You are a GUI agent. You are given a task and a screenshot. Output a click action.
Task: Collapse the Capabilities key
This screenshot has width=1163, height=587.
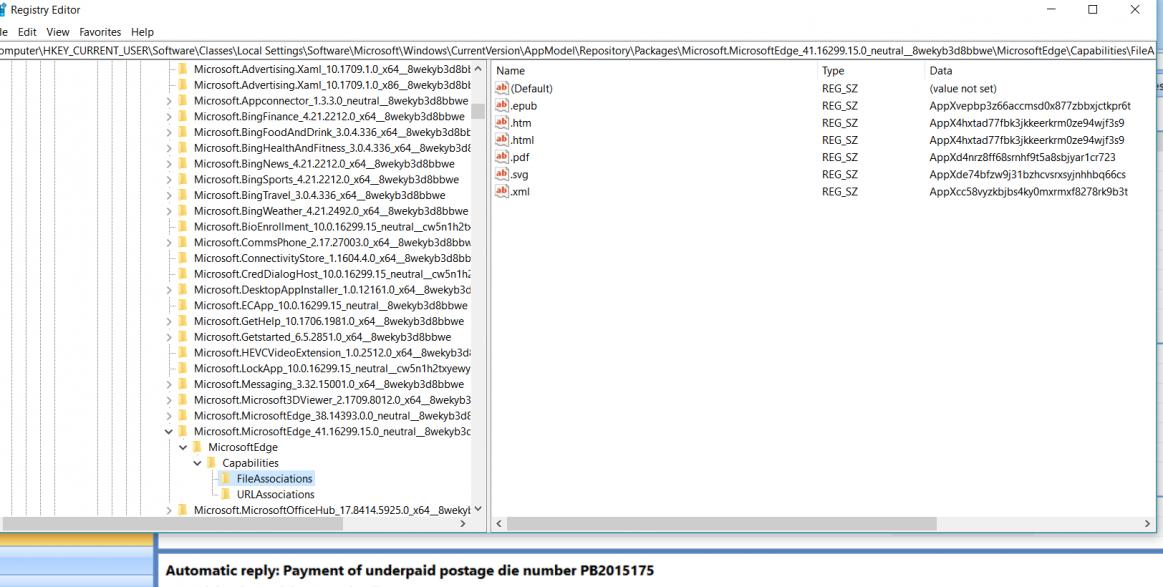[197, 463]
